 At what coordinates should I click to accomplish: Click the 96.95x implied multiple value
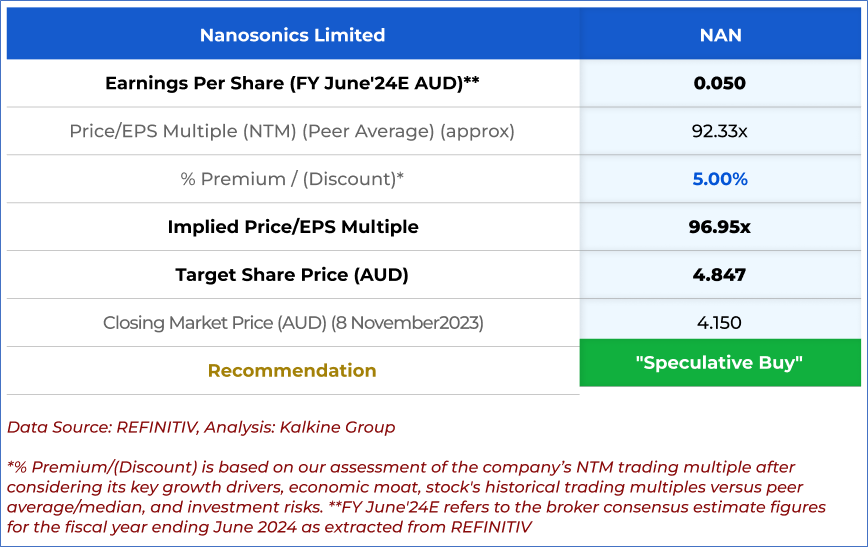[x=720, y=227]
